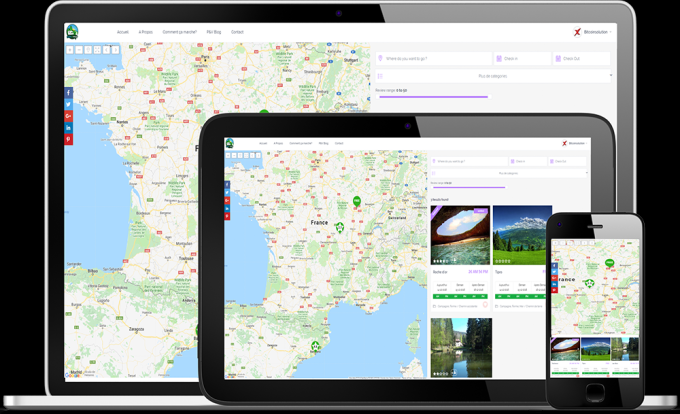Screen dimensions: 680x414
Task: Click the LinkedIn share icon on the laptop map
Action: tap(69, 128)
